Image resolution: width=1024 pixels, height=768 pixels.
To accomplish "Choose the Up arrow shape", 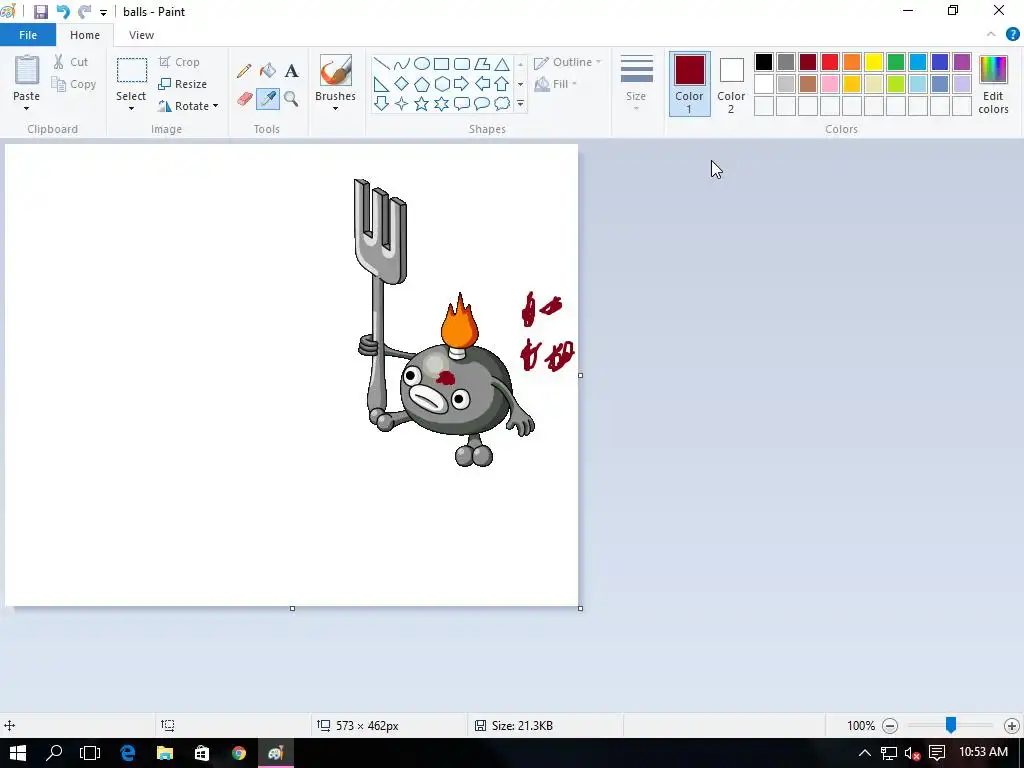I will pos(502,84).
